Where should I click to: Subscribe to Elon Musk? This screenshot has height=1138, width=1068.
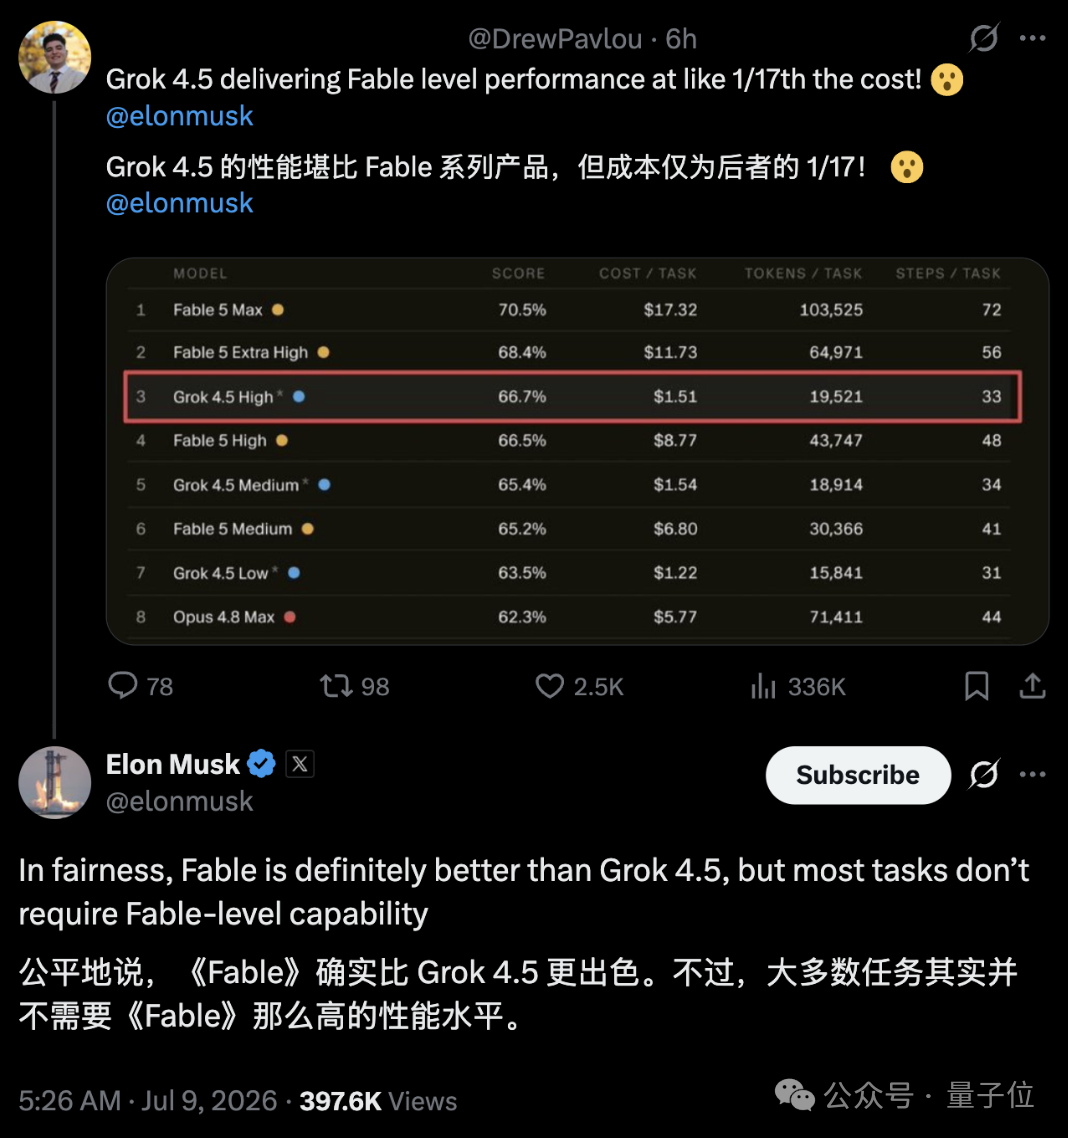(x=858, y=775)
